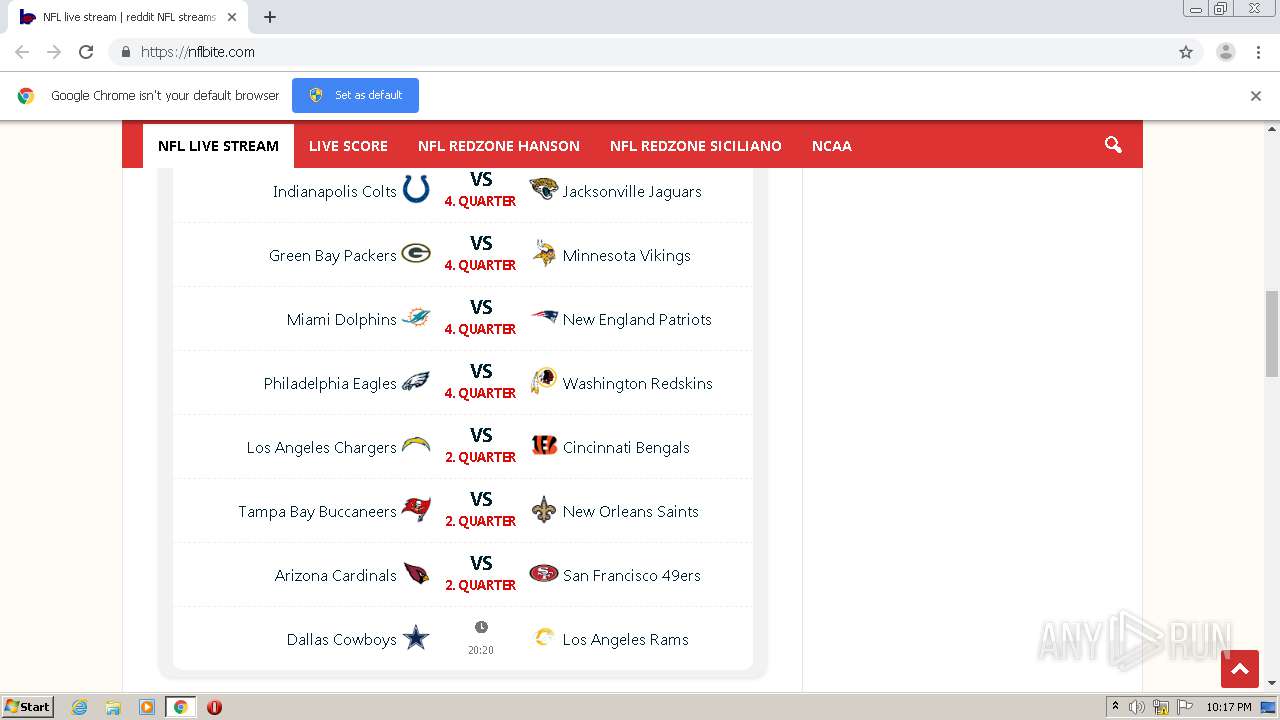The width and height of the screenshot is (1280, 720).
Task: Open Windows Media Player from the taskbar
Action: [x=147, y=707]
